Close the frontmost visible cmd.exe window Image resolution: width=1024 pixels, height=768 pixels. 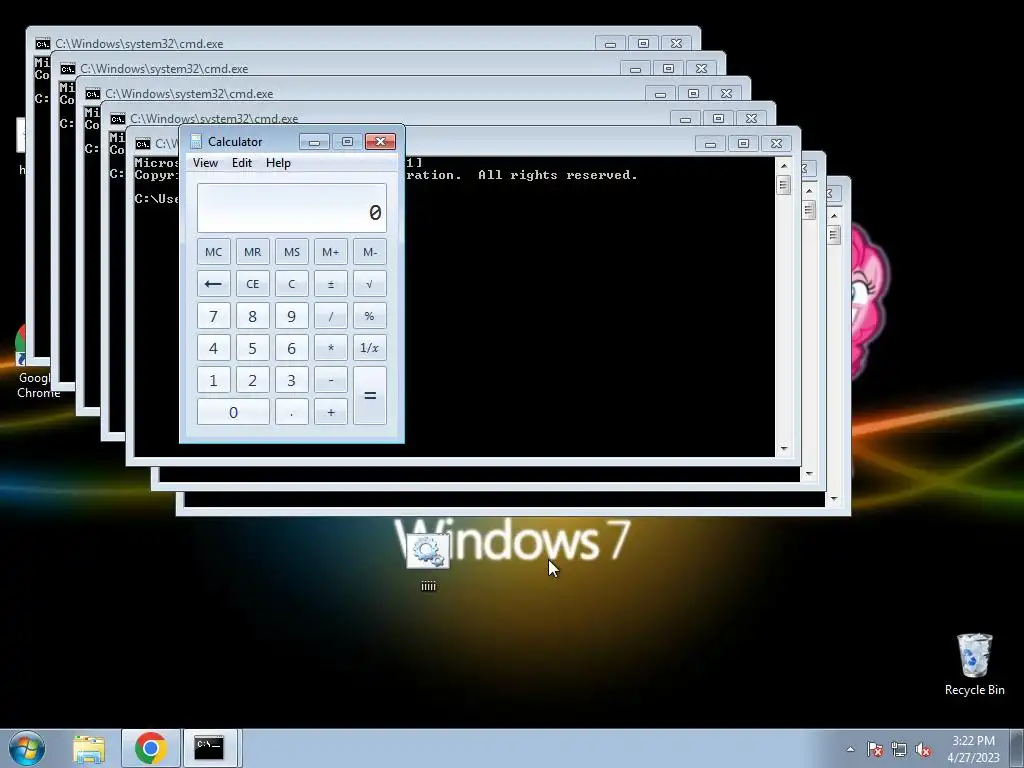tap(776, 144)
